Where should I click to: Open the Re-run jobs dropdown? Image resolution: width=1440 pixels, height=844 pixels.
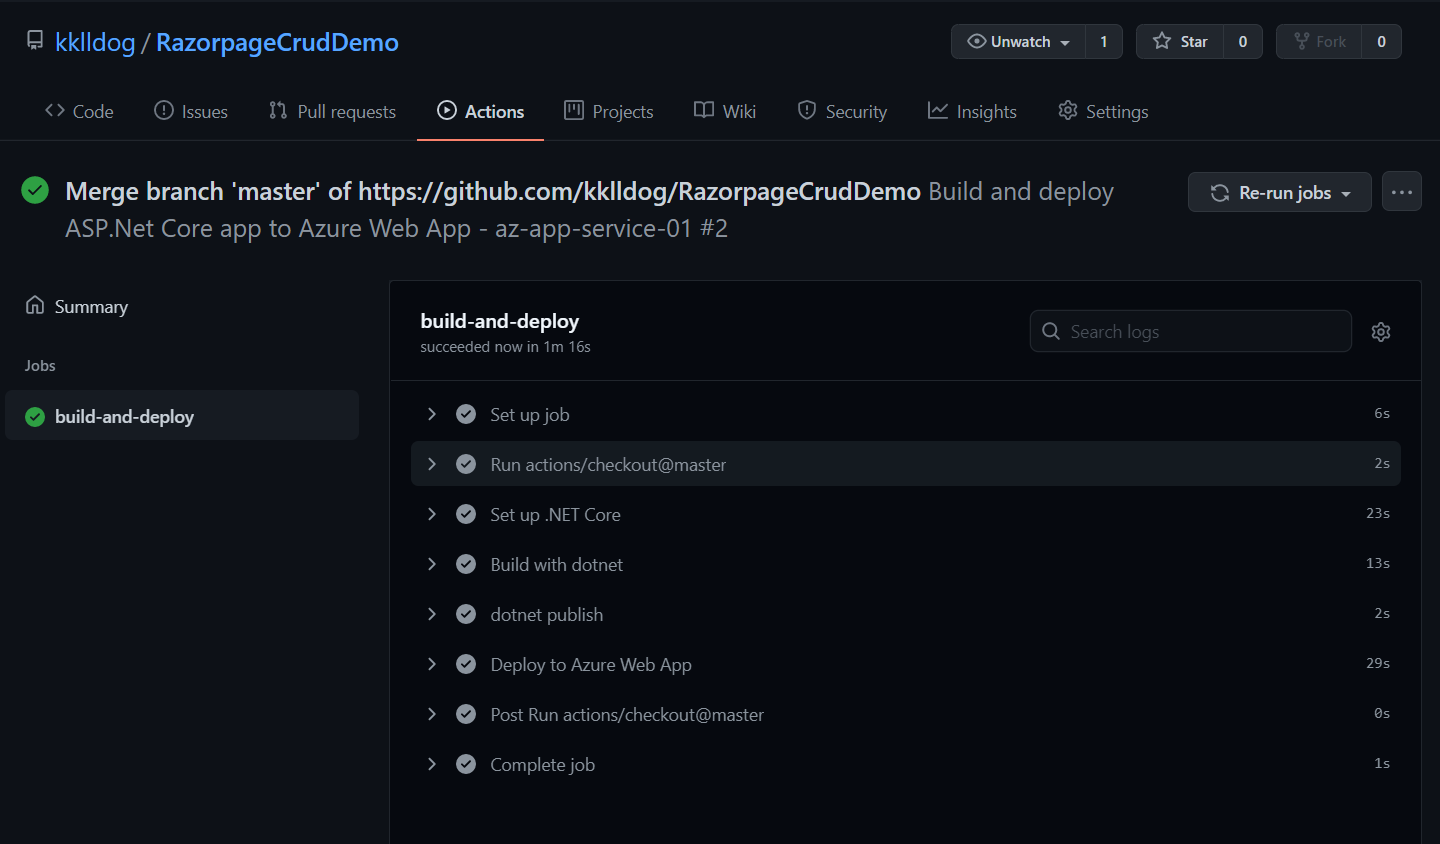[1280, 192]
